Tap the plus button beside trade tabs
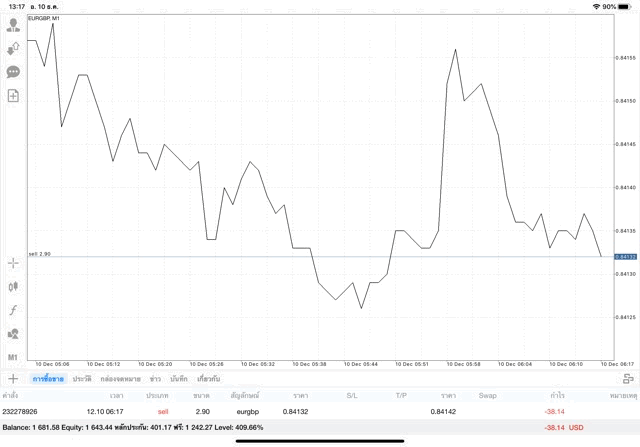 click(x=13, y=379)
